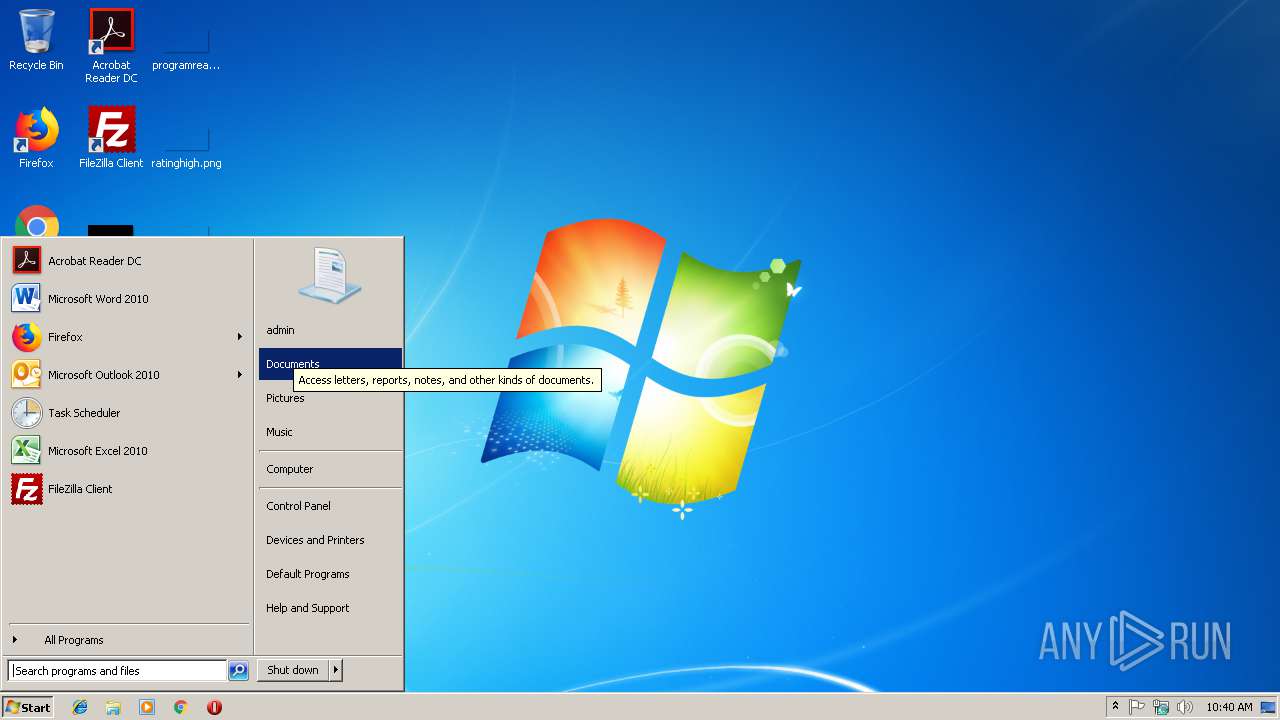Launch Microsoft Excel 2010 from Start menu
This screenshot has width=1280, height=720.
coord(127,451)
